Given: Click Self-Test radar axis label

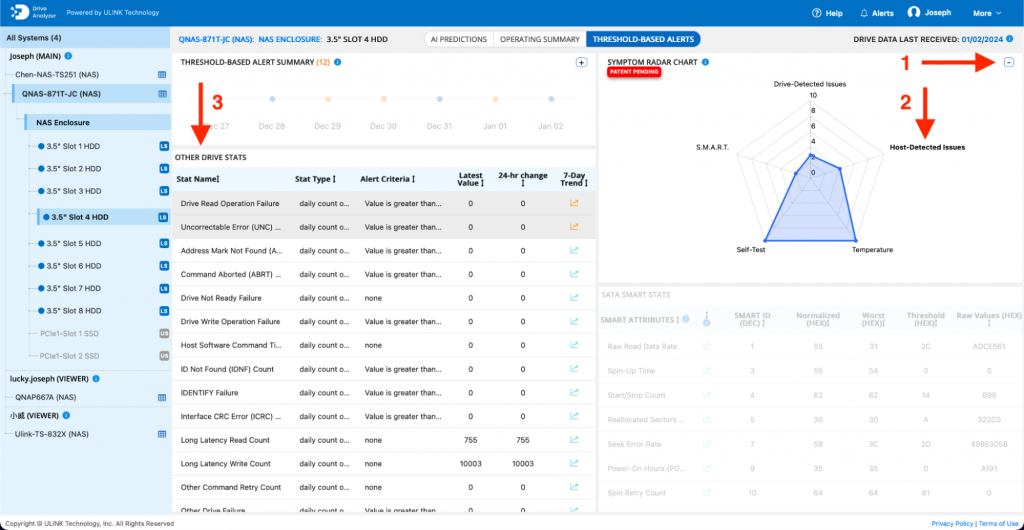Looking at the screenshot, I should 751,250.
